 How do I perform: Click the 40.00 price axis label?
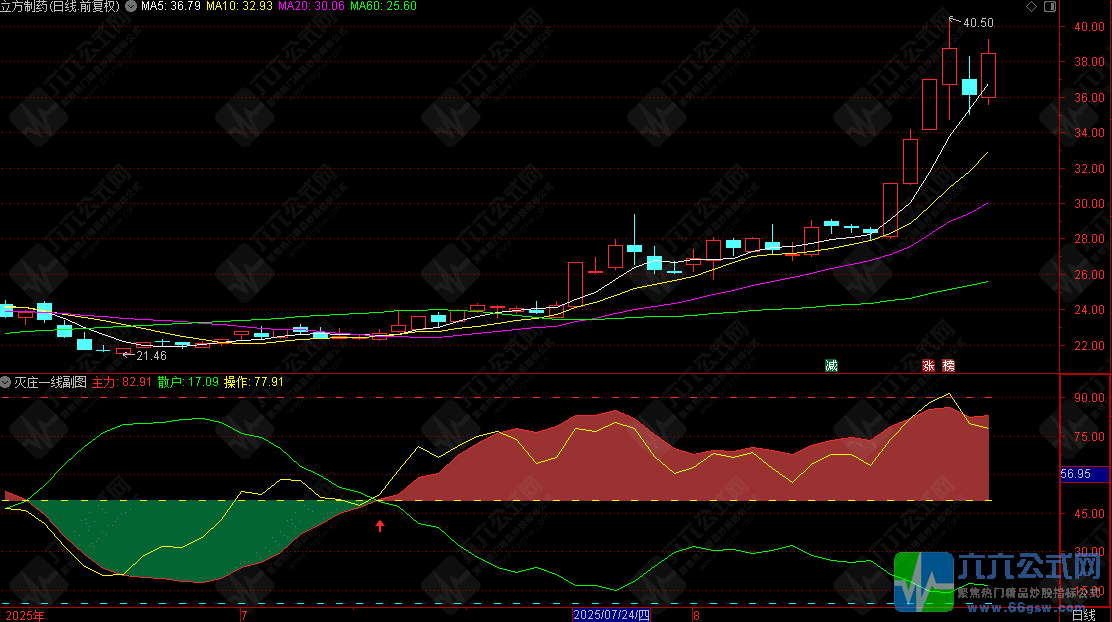1089,27
